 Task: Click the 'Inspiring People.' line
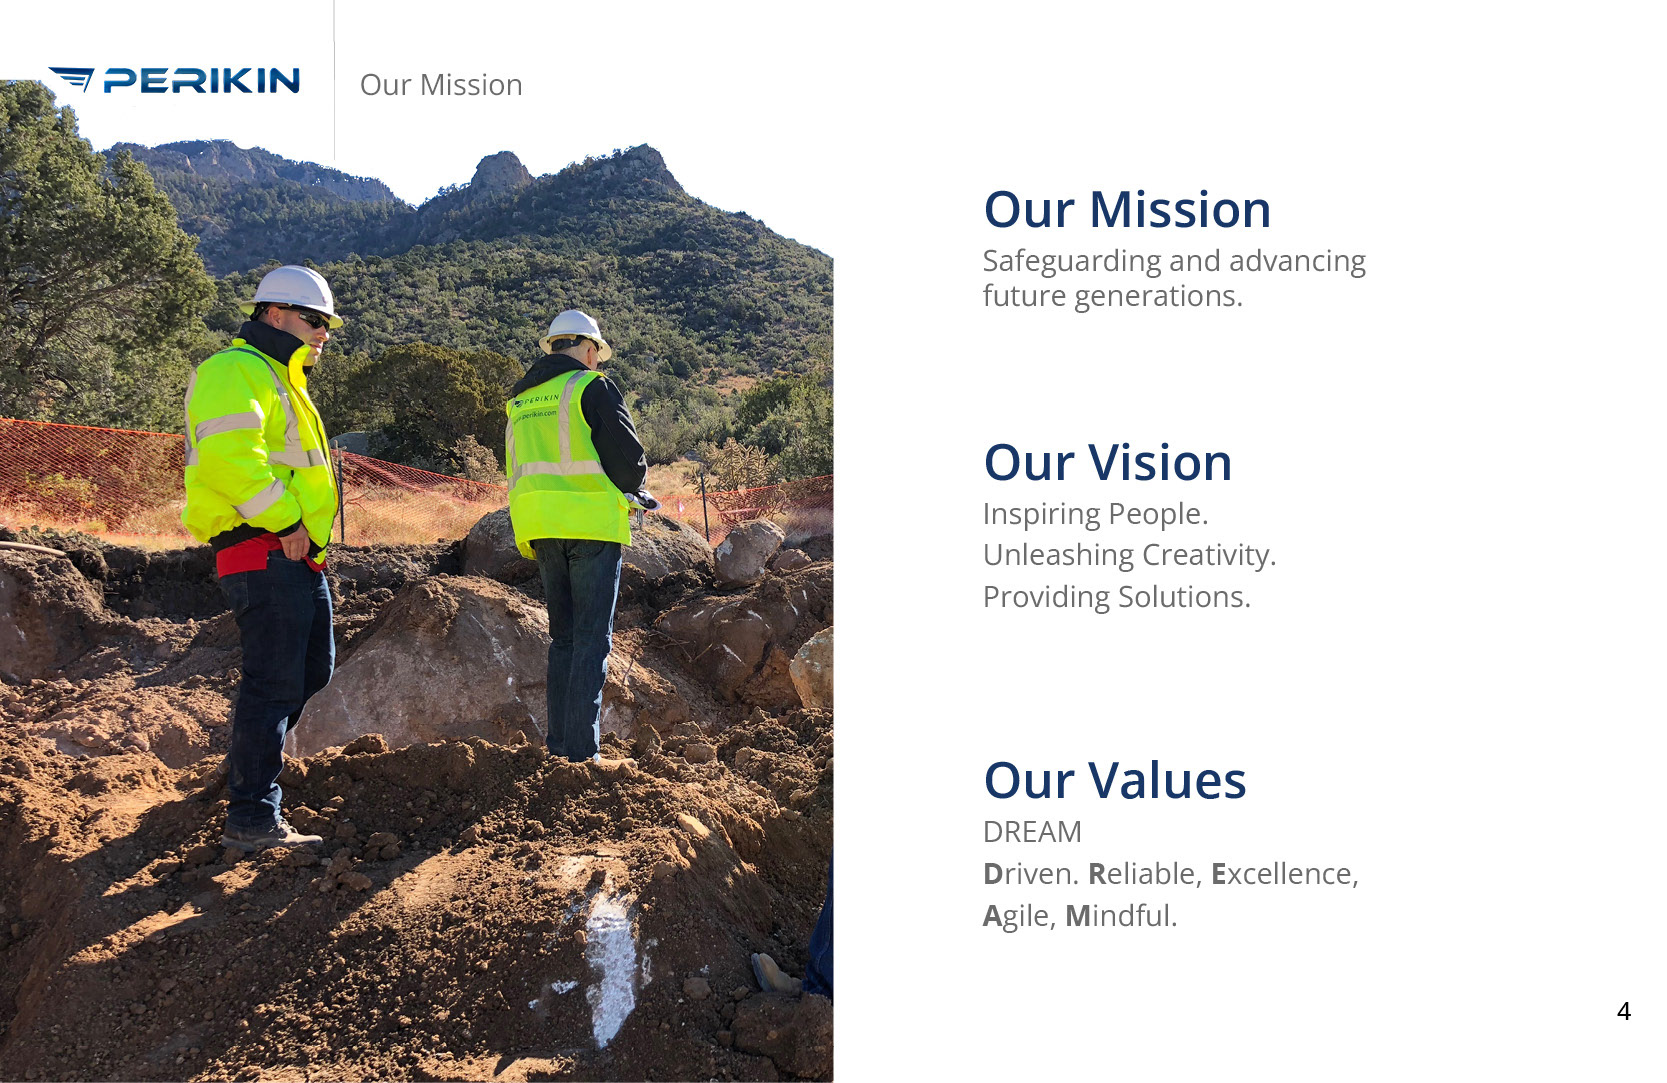1096,514
